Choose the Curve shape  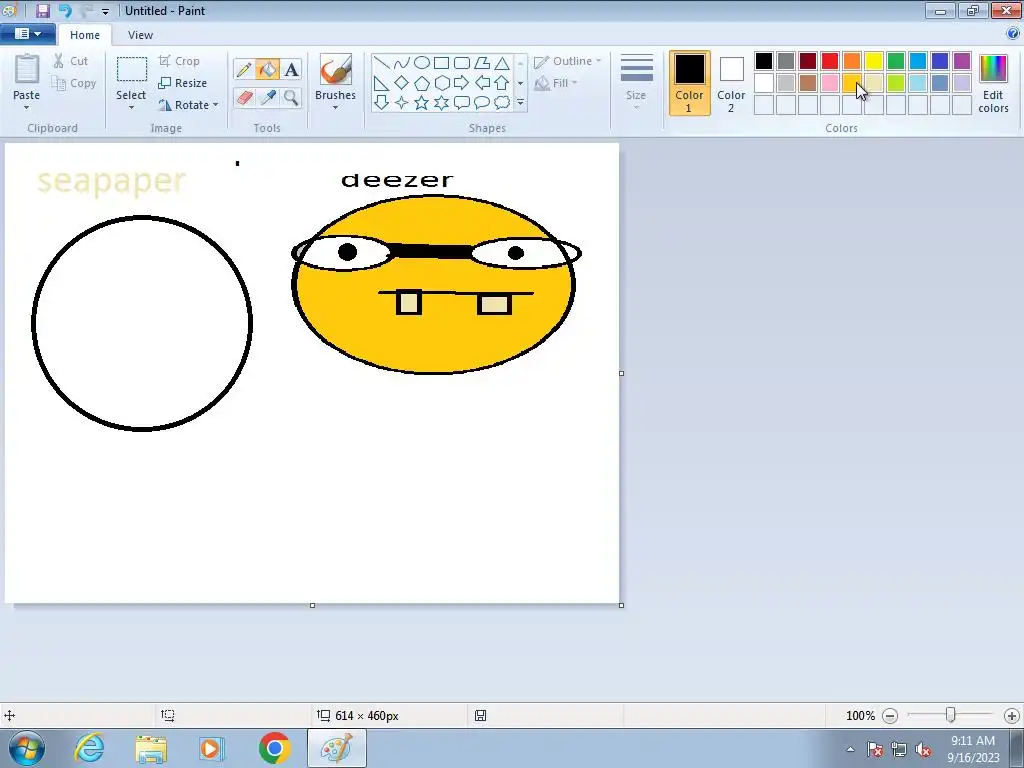pyautogui.click(x=402, y=63)
